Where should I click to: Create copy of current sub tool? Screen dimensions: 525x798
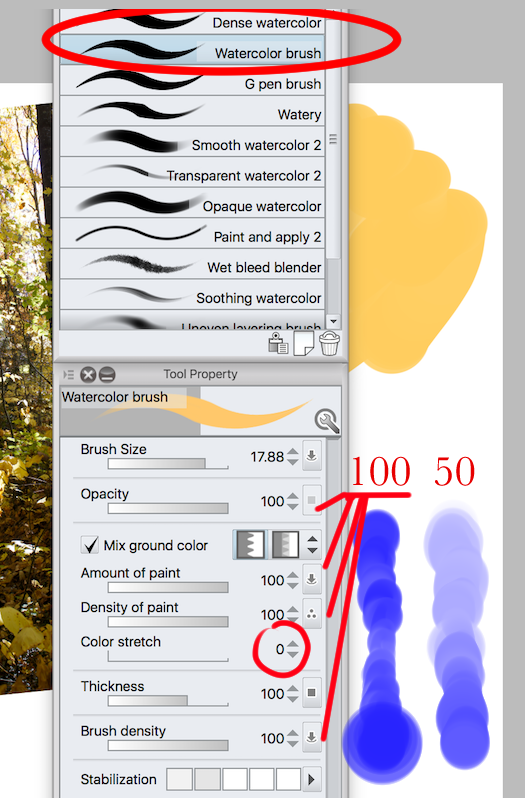click(303, 344)
